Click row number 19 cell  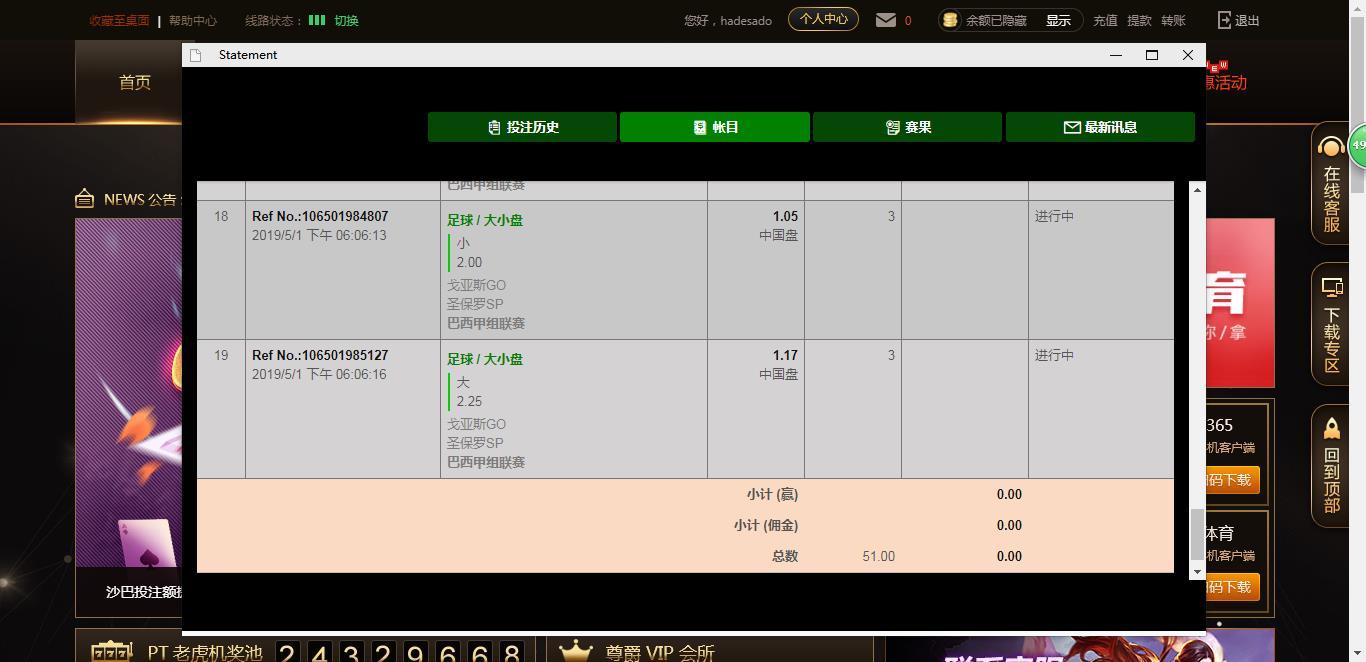coord(221,355)
